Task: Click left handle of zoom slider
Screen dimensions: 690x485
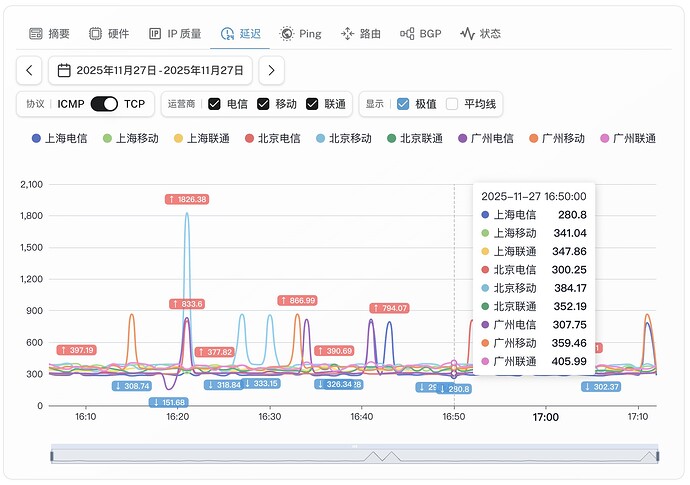Action: click(52, 456)
